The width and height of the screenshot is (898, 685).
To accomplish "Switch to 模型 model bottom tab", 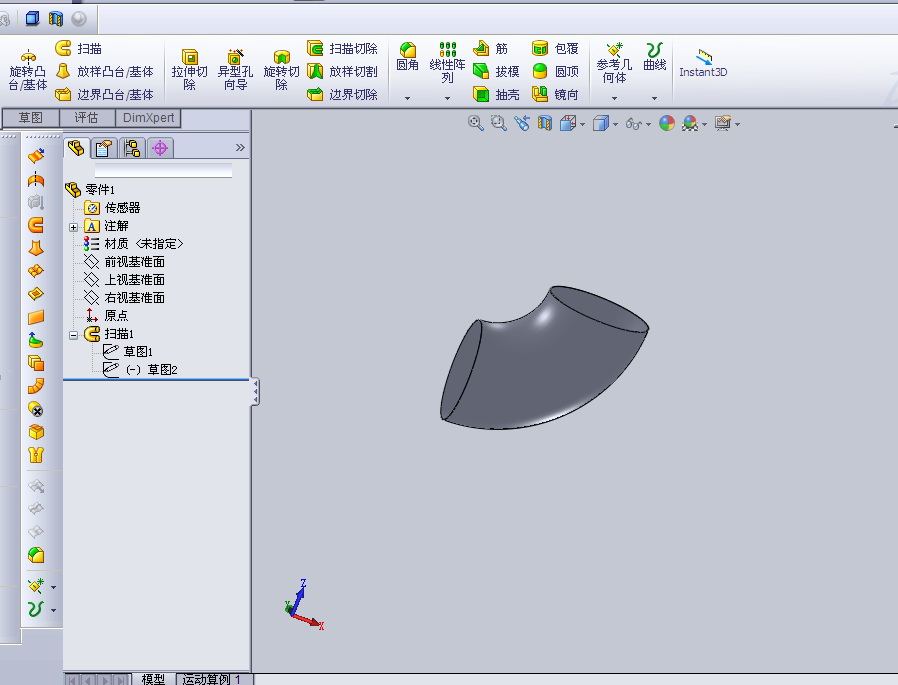I will 153,679.
